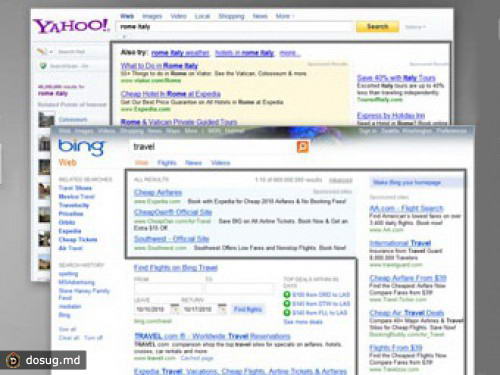The width and height of the screenshot is (500, 375).
Task: Open International Travel ad on Bing
Action: 400,243
